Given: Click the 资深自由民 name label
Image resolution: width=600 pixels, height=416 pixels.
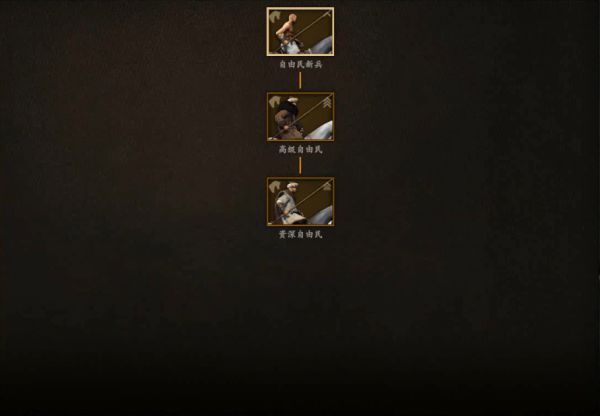Looking at the screenshot, I should pyautogui.click(x=300, y=234).
